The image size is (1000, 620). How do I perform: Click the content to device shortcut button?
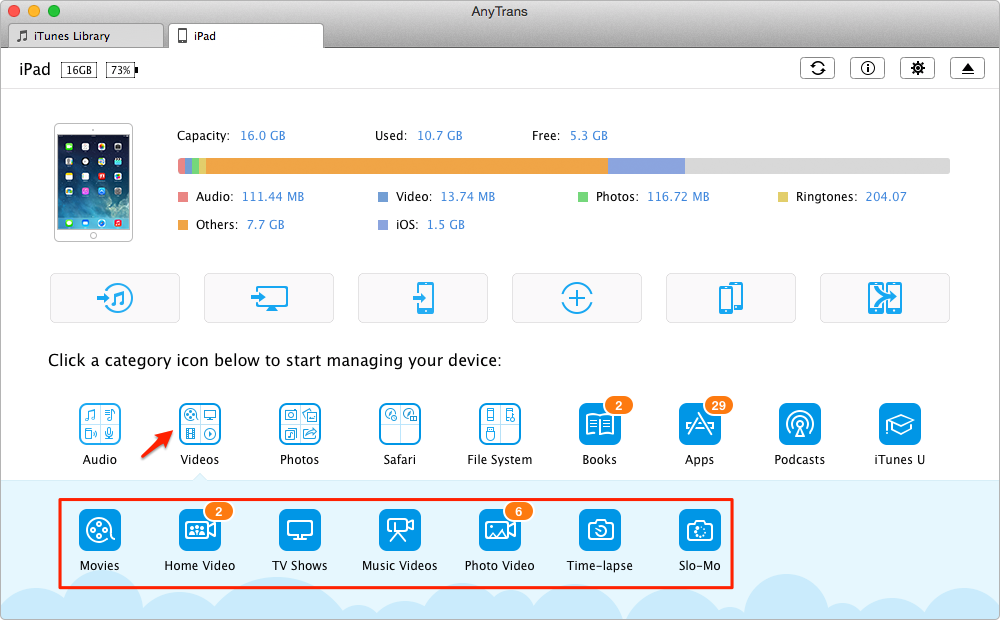click(423, 298)
